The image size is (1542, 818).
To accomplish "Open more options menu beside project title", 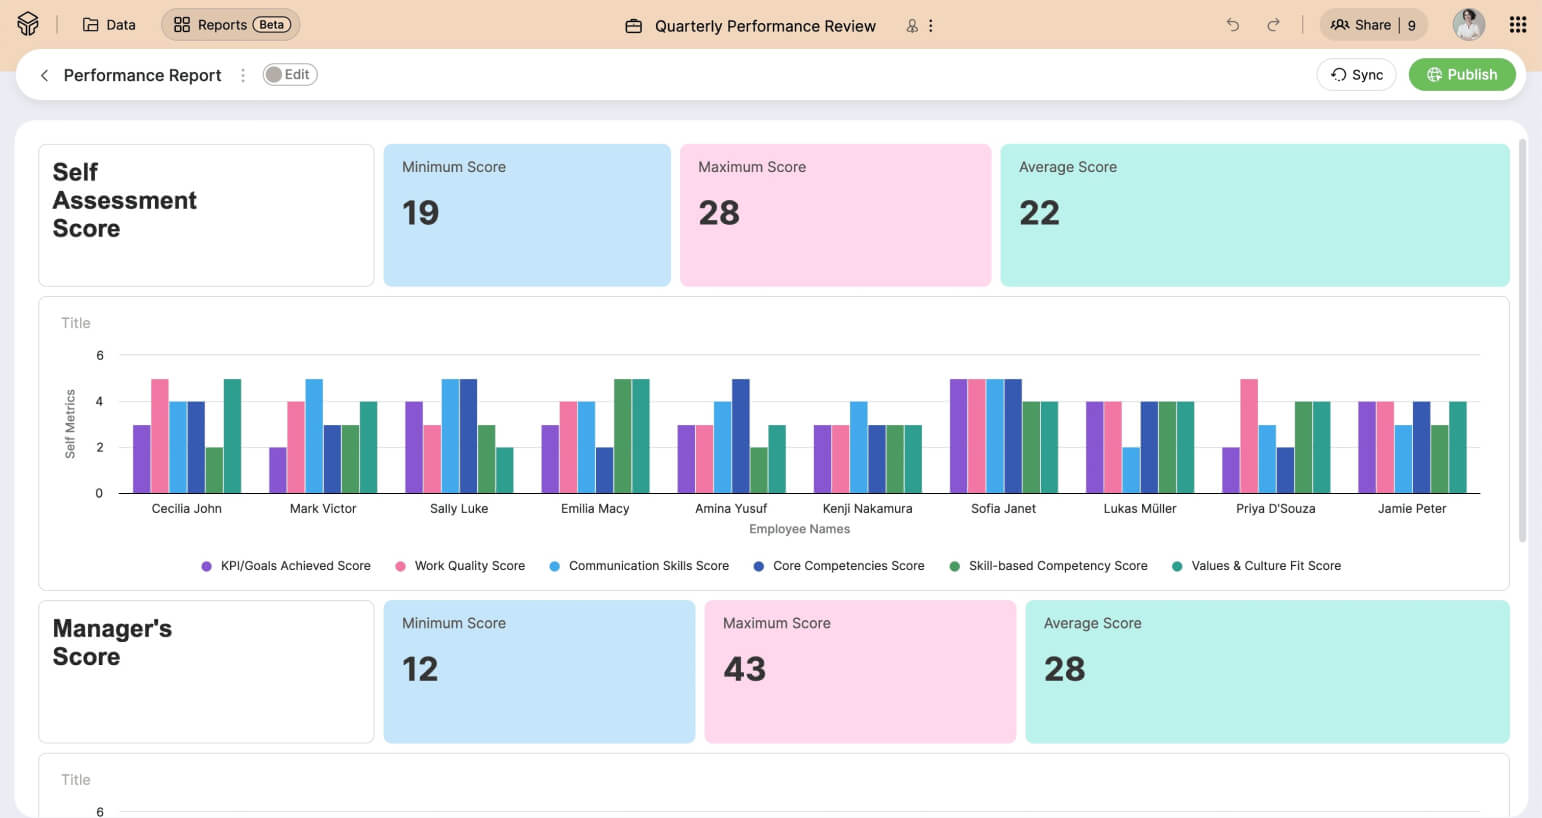I will [931, 26].
